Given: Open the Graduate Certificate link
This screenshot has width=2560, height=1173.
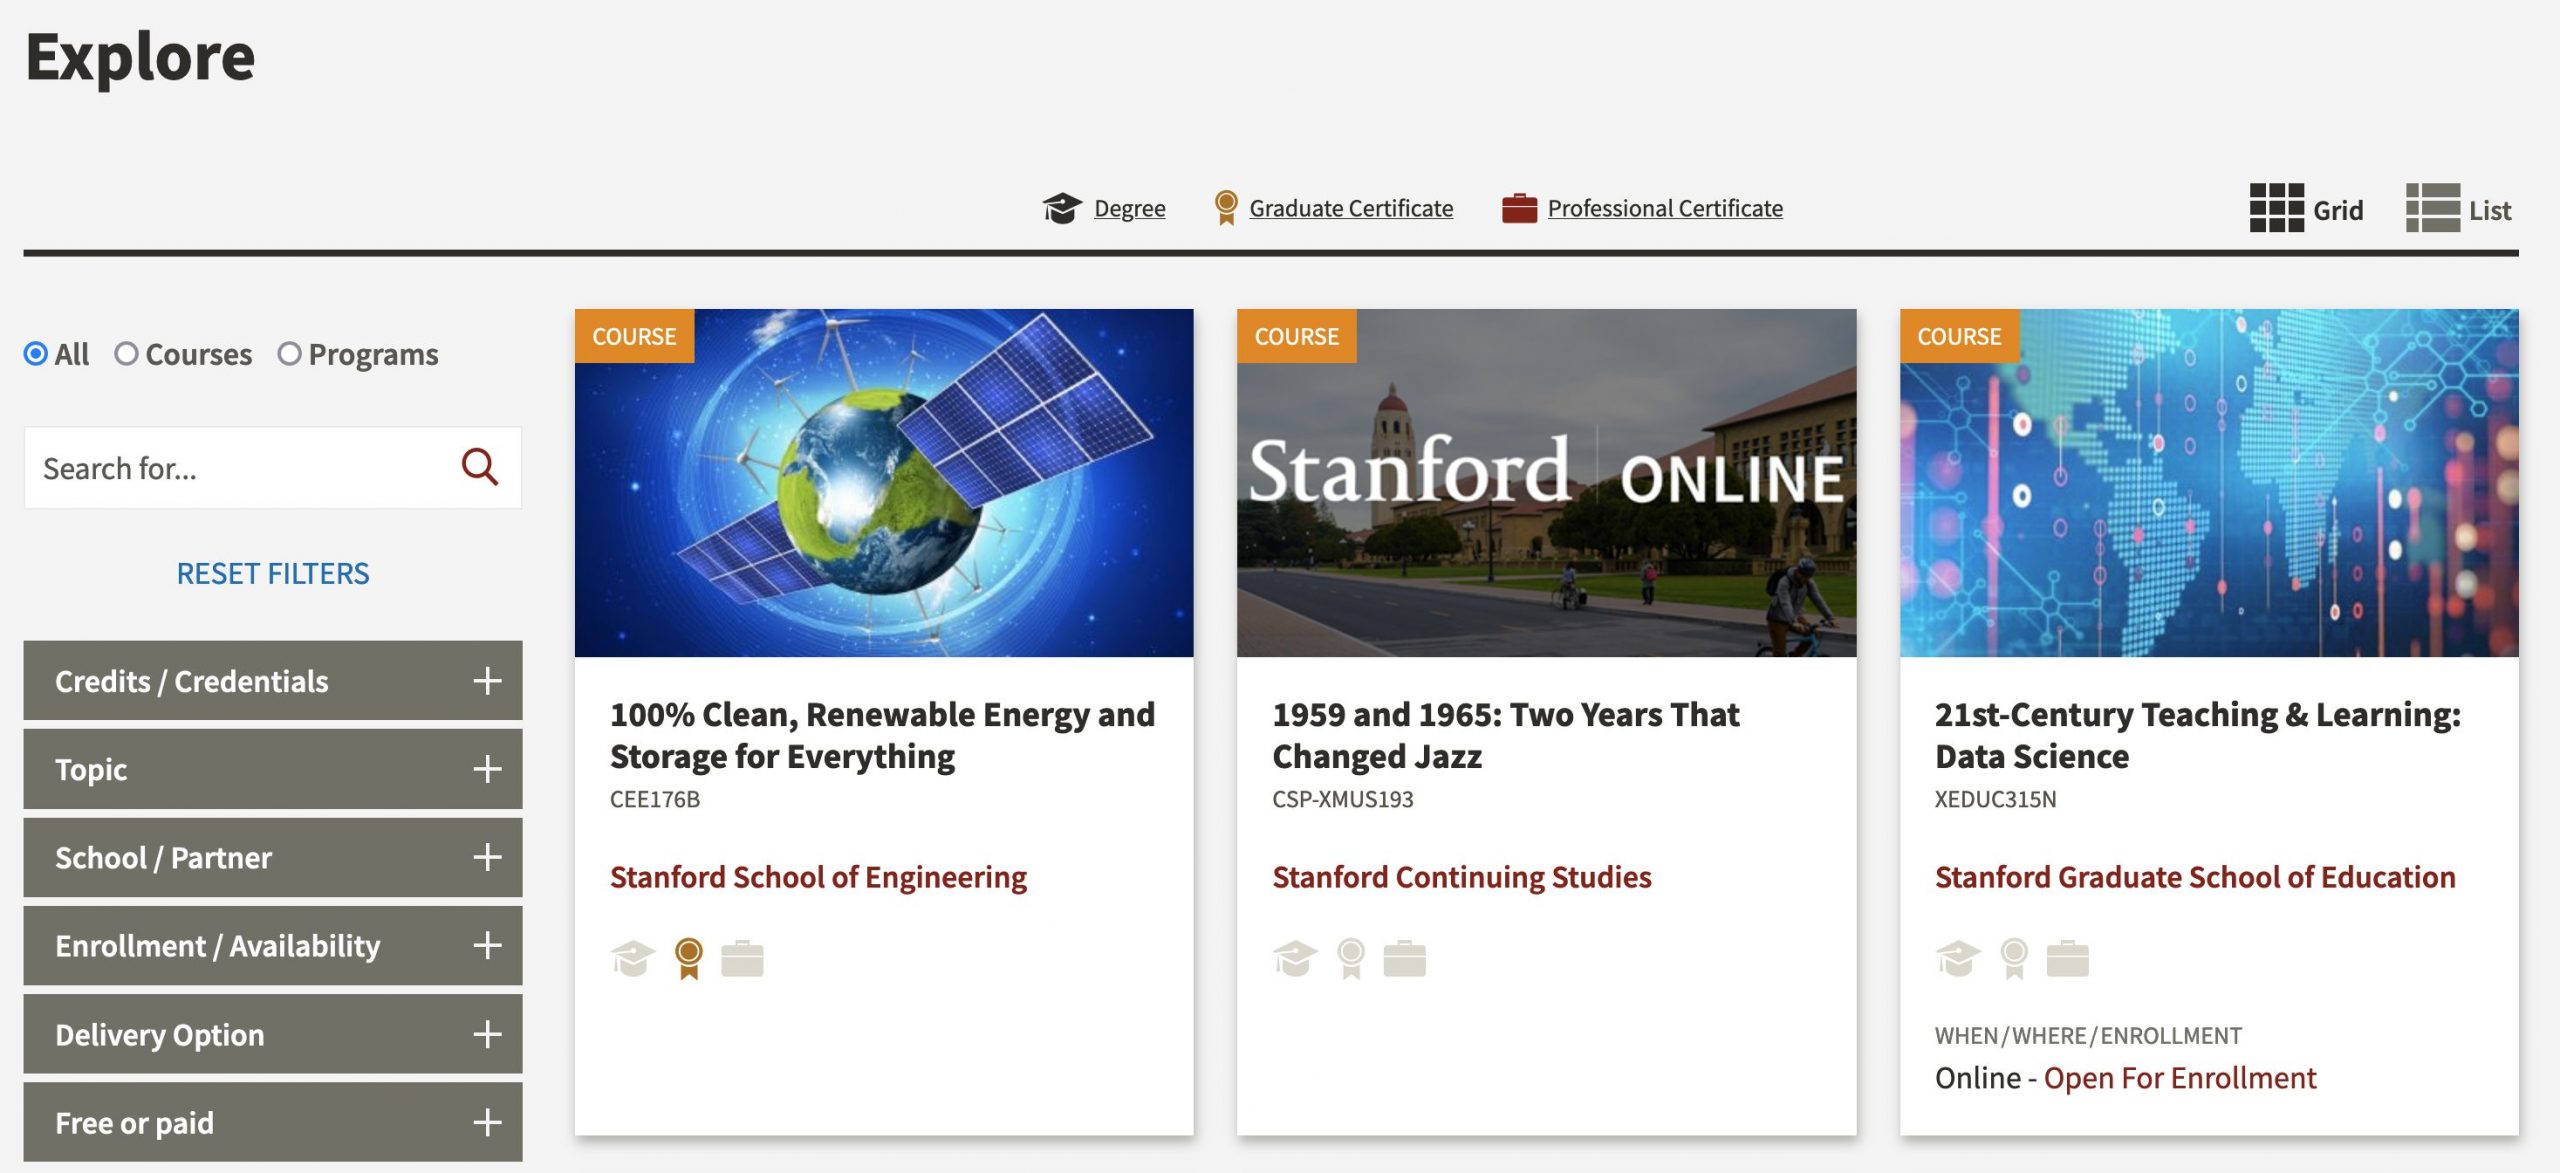Looking at the screenshot, I should coord(1351,208).
